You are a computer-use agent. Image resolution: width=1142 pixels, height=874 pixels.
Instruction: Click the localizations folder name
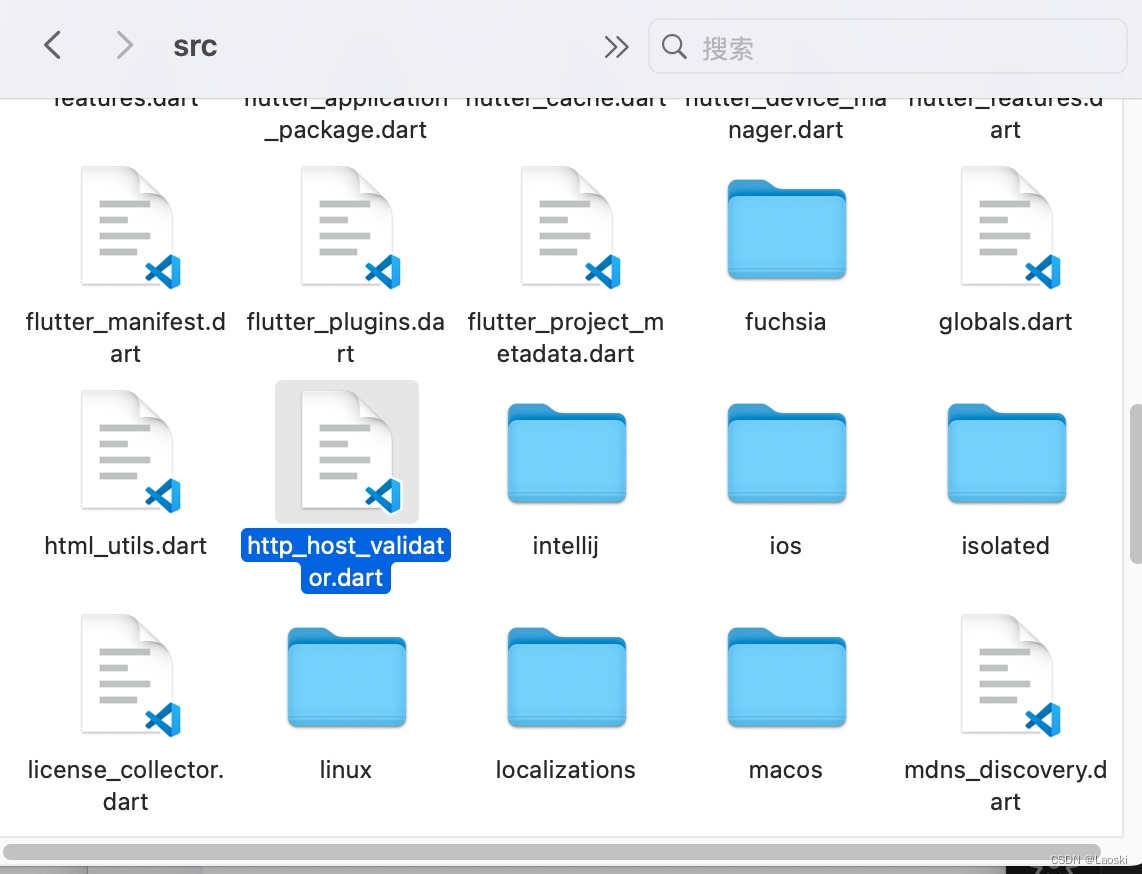pyautogui.click(x=565, y=770)
